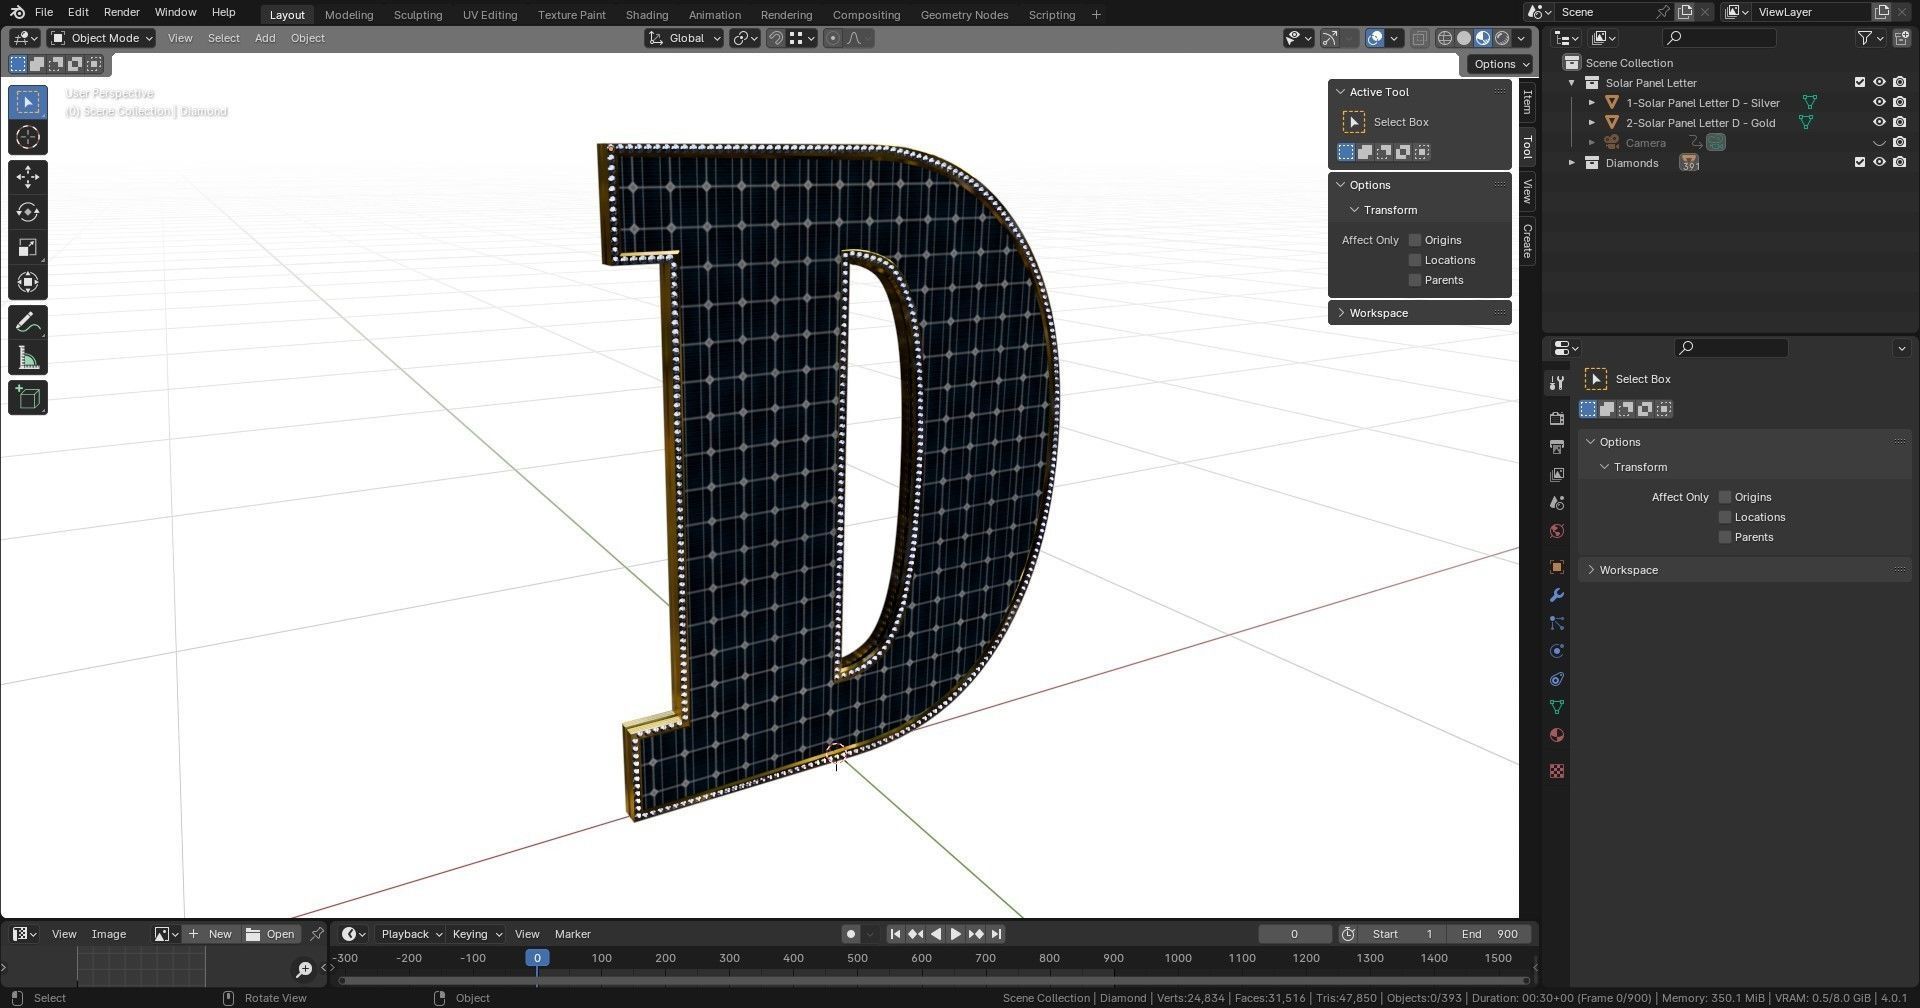Open the Object Constraints properties tab

1556,679
